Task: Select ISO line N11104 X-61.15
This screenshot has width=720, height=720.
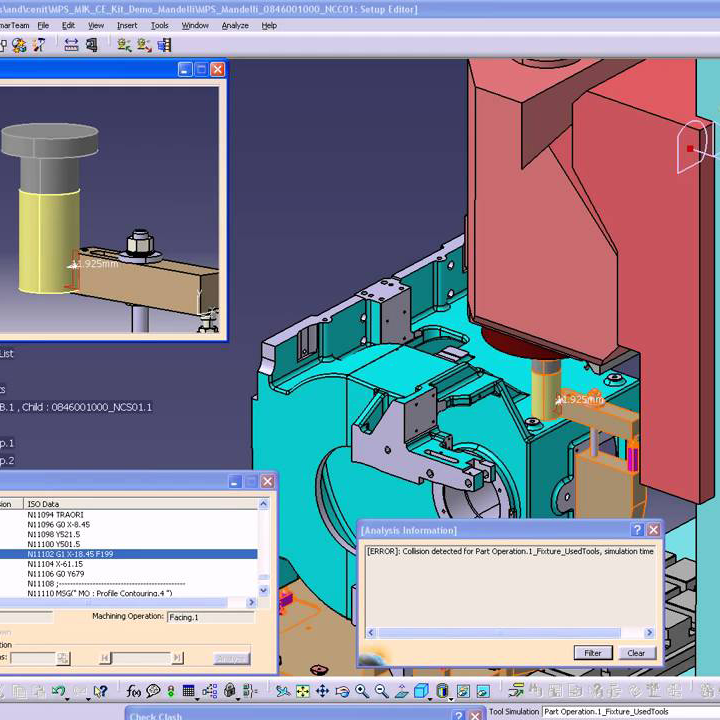Action: (x=60, y=564)
